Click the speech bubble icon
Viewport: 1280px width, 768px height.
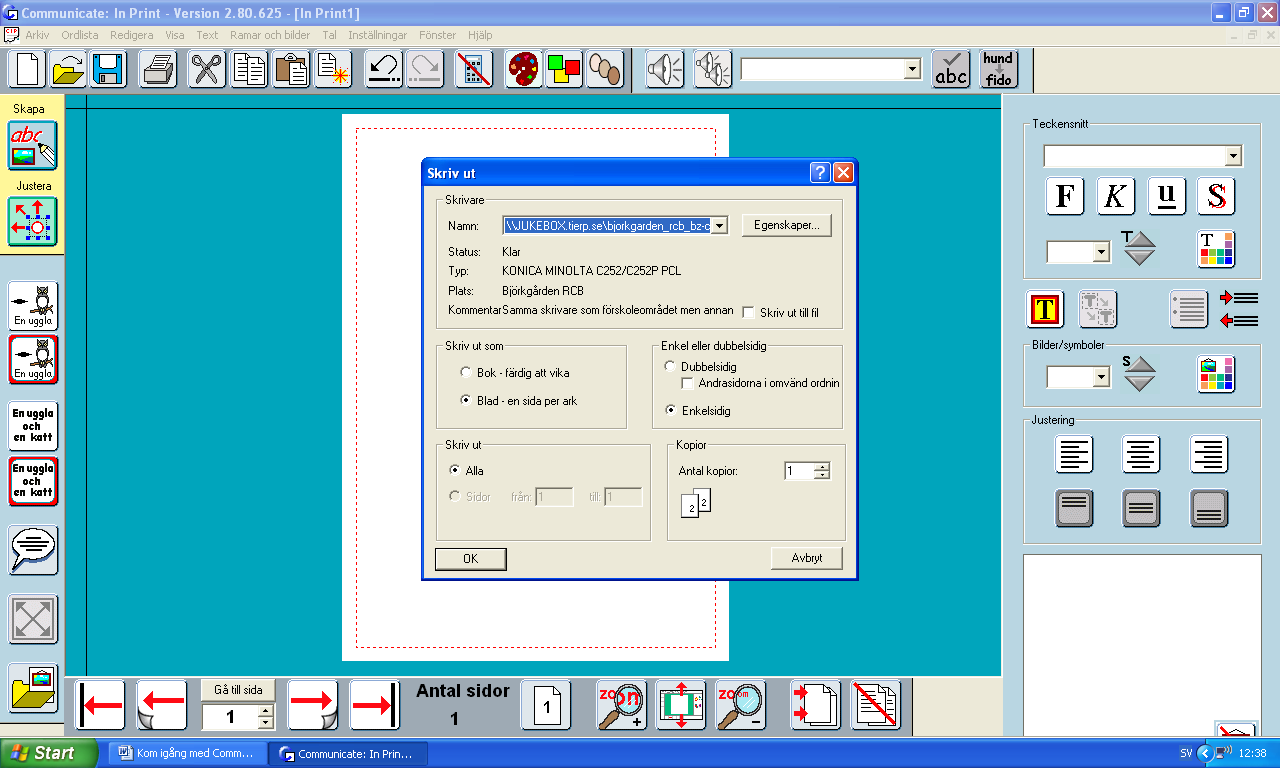tap(33, 550)
